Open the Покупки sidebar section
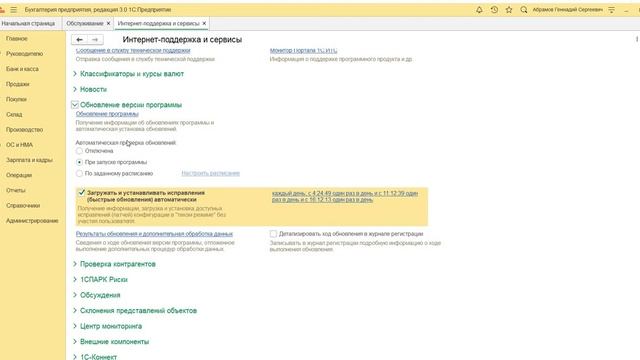Viewport: 640px width, 360px height. tap(16, 99)
